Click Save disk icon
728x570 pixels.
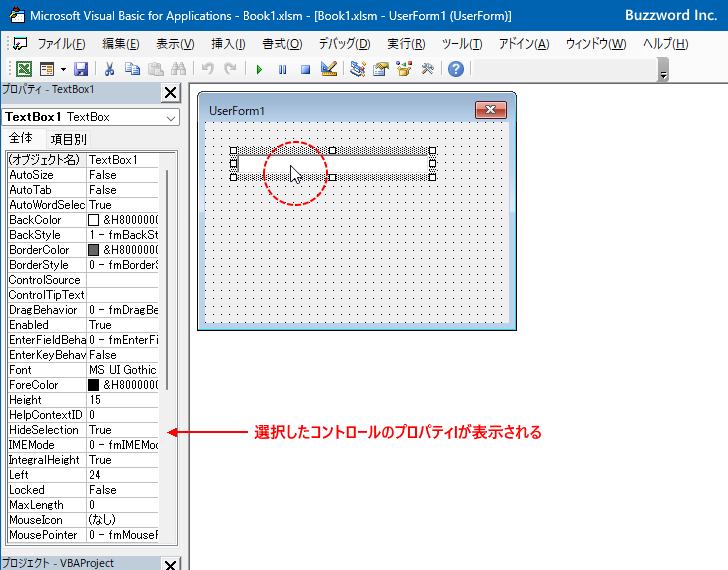tap(81, 69)
